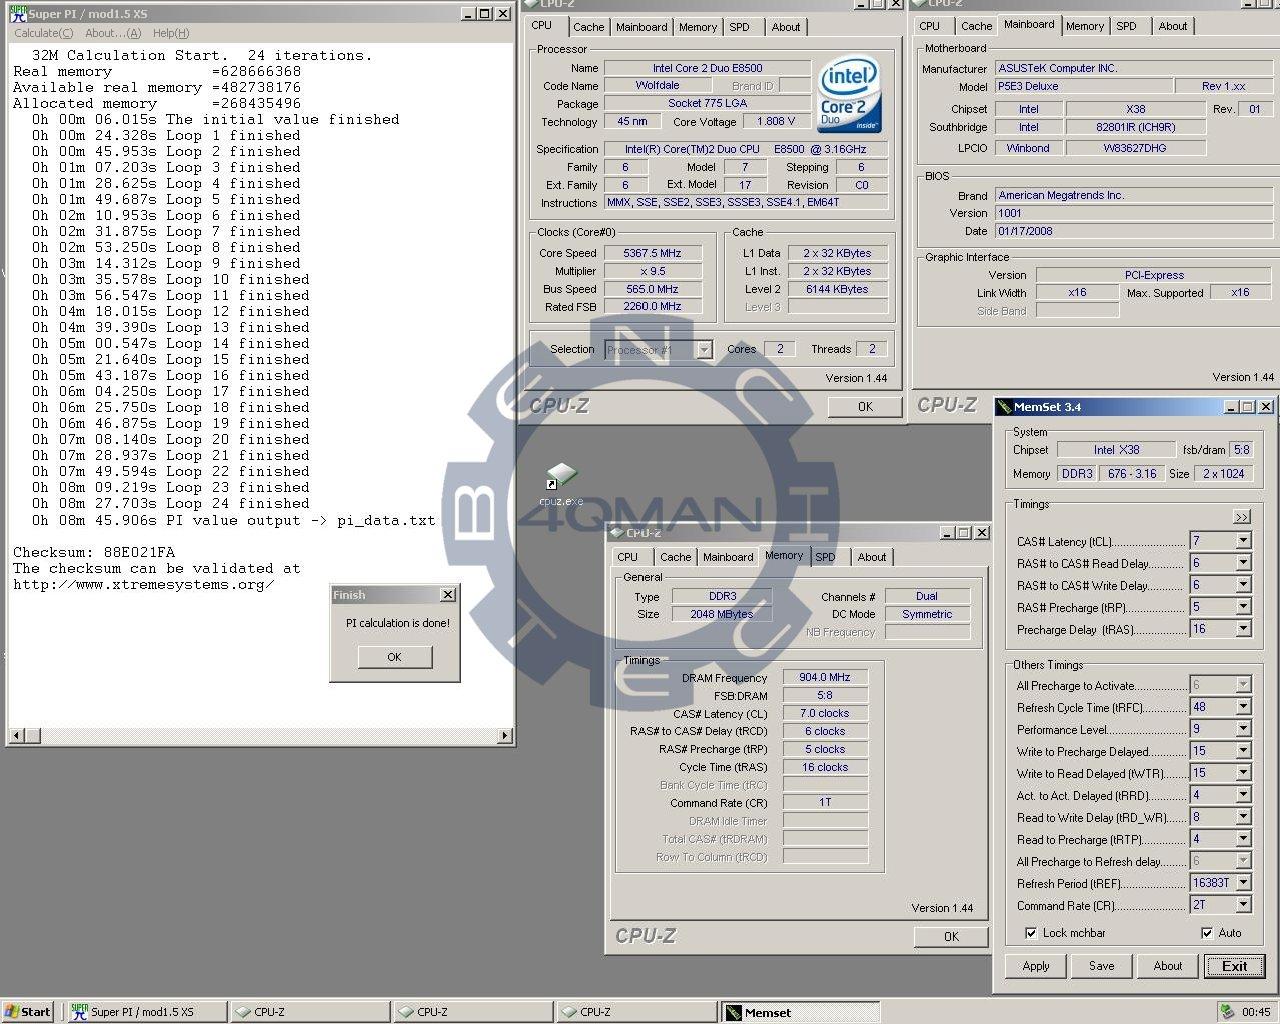Click the taskbar clock showing 00:45
This screenshot has width=1280, height=1024.
click(x=1256, y=1012)
